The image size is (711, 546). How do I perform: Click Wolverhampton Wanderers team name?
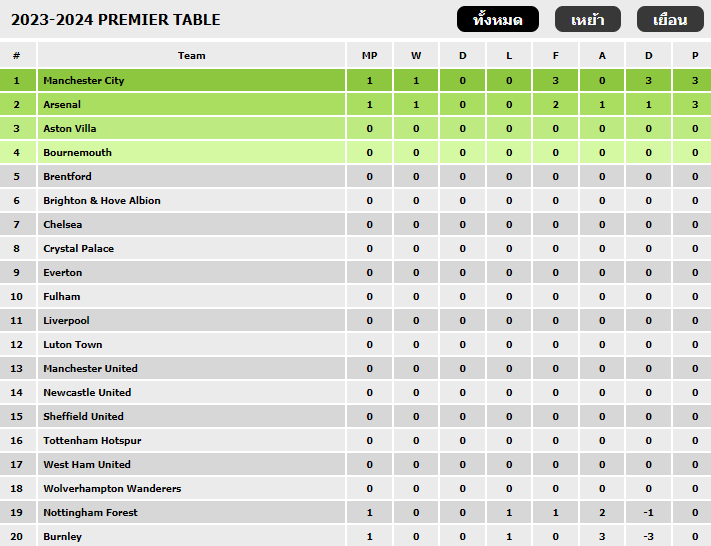112,489
